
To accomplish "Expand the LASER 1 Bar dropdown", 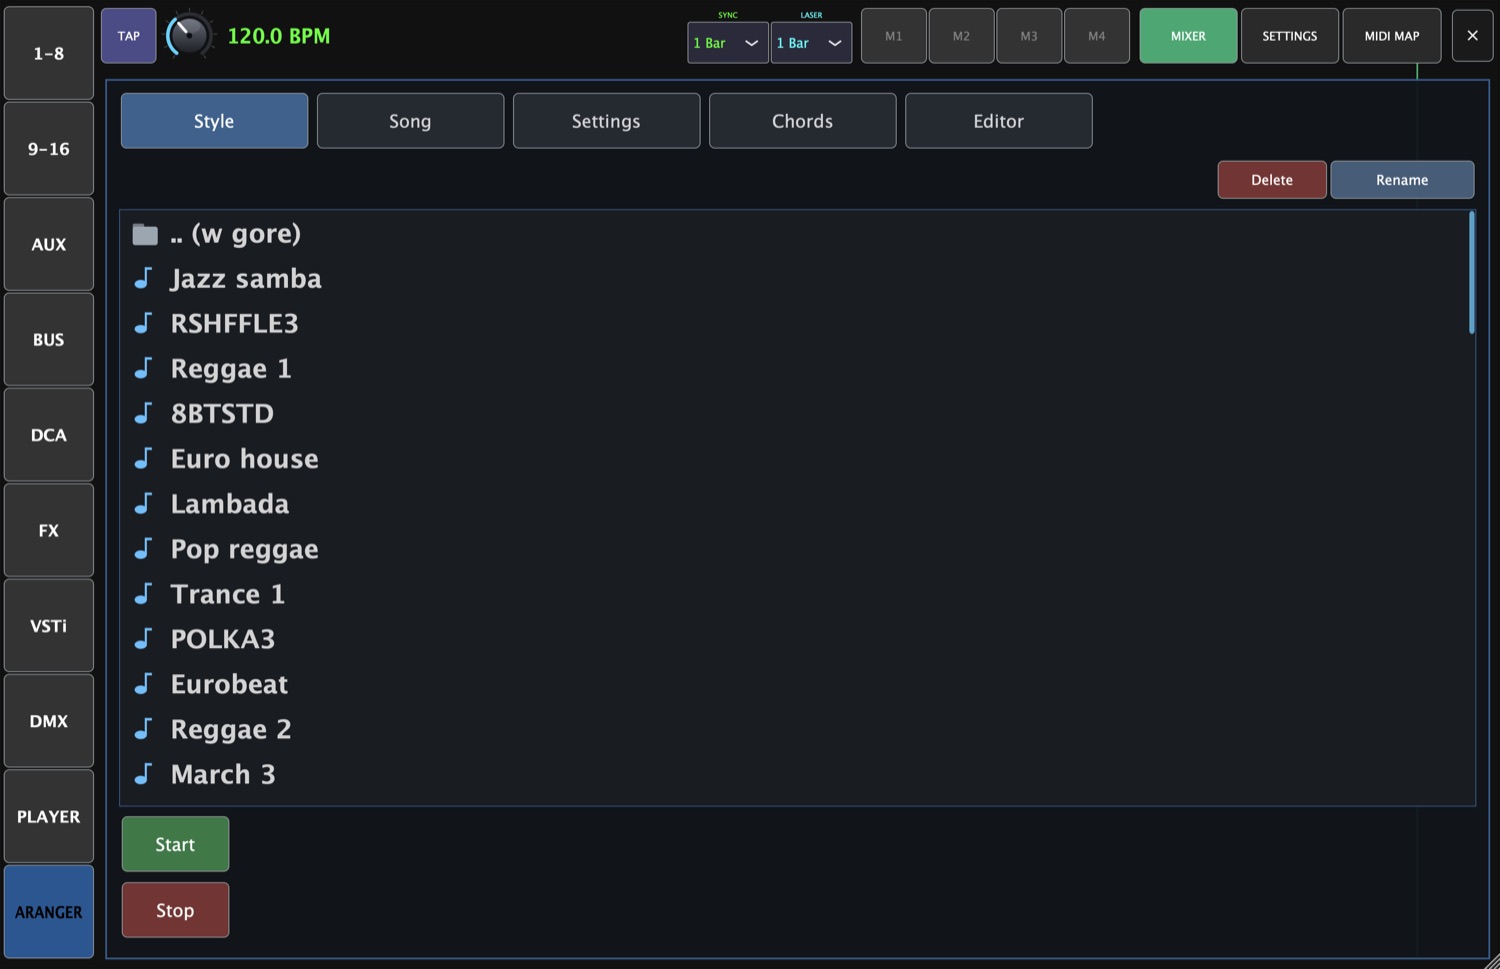I will [x=811, y=43].
